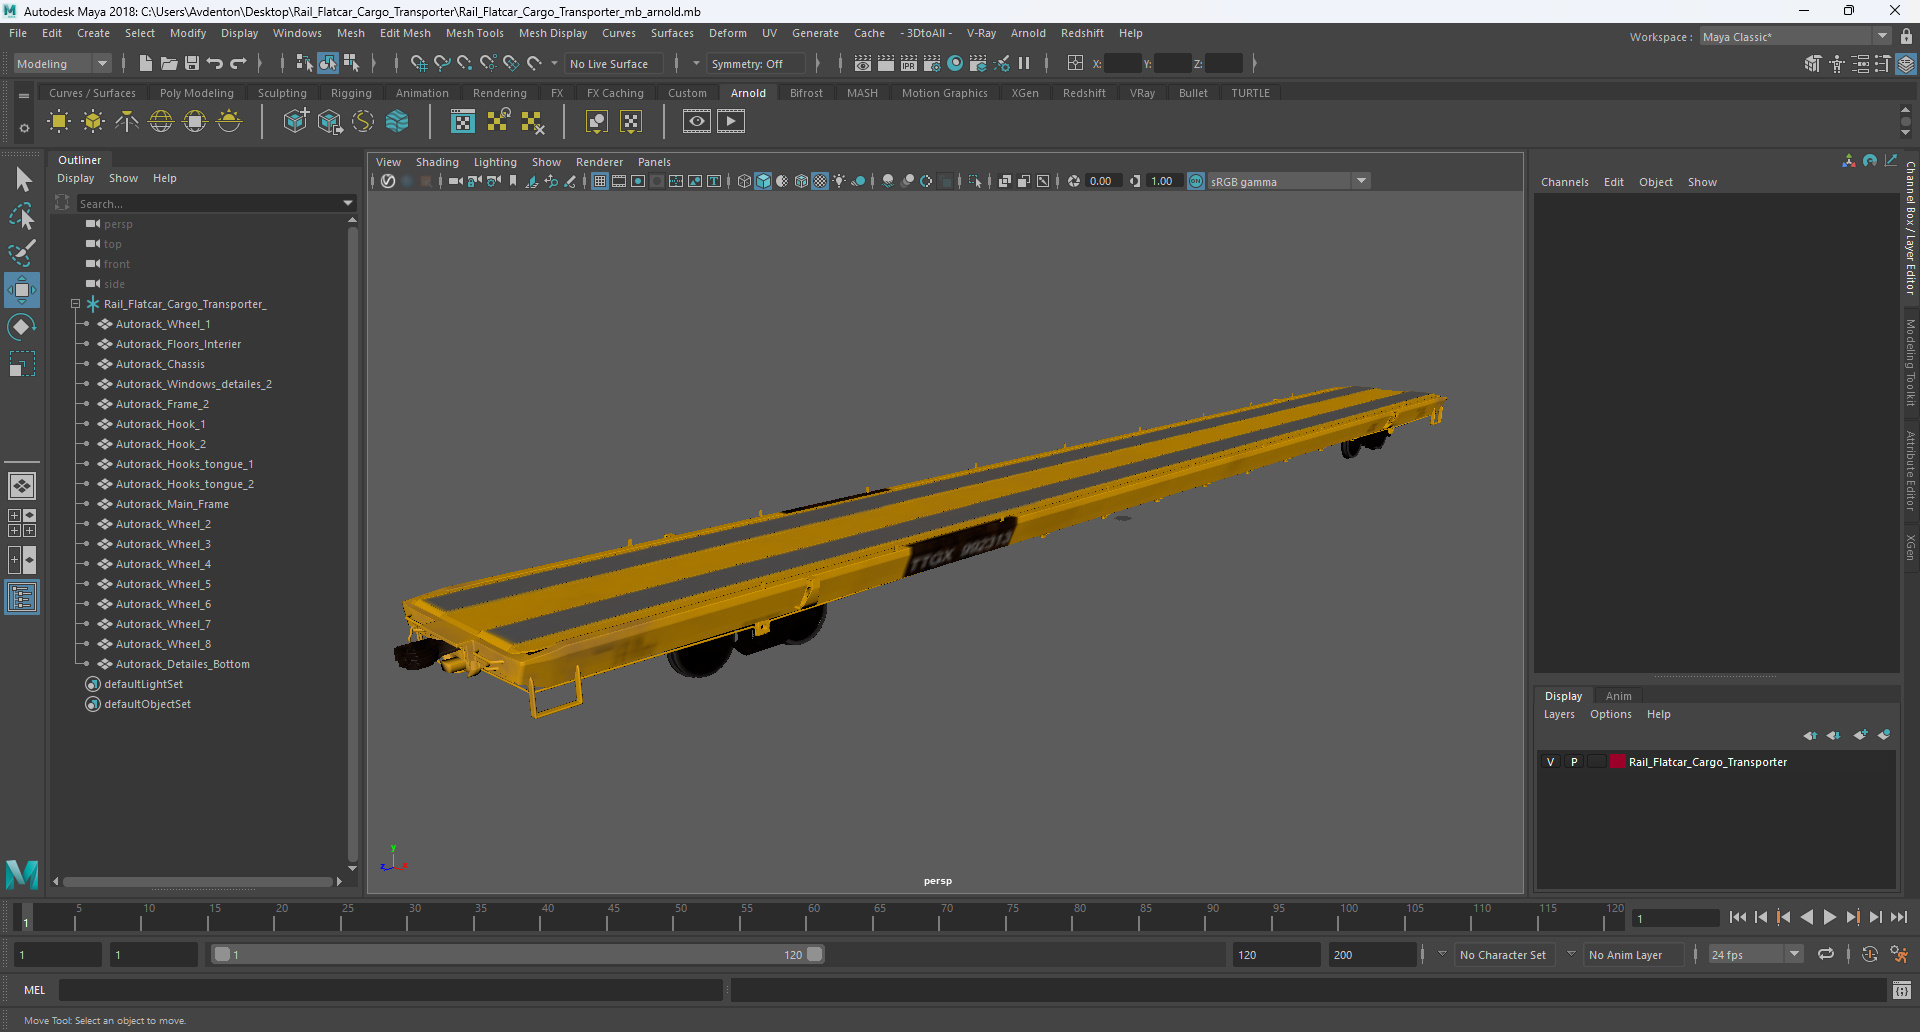Open the 24 fps frame rate dropdown
The width and height of the screenshot is (1920, 1032).
pyautogui.click(x=1755, y=955)
